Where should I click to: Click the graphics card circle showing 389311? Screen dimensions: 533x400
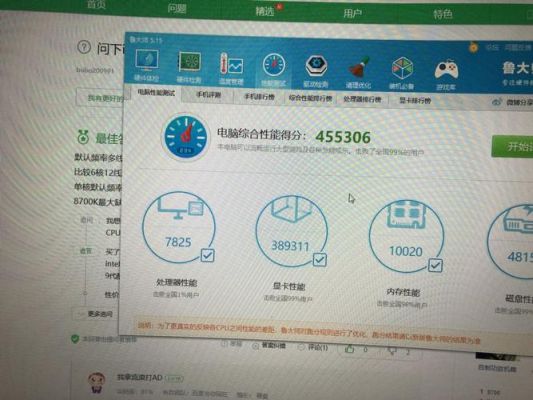pos(292,231)
